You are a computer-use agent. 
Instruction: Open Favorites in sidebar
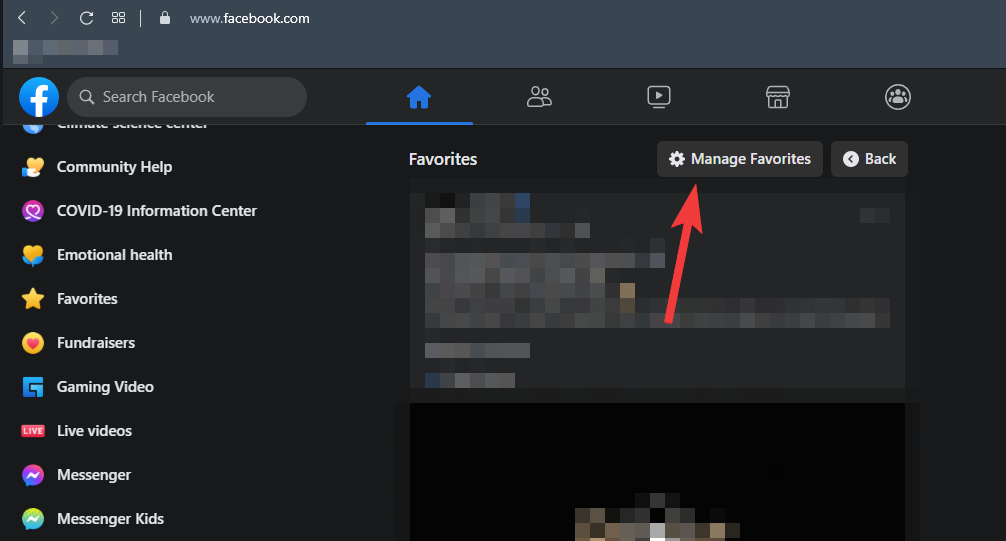click(87, 298)
